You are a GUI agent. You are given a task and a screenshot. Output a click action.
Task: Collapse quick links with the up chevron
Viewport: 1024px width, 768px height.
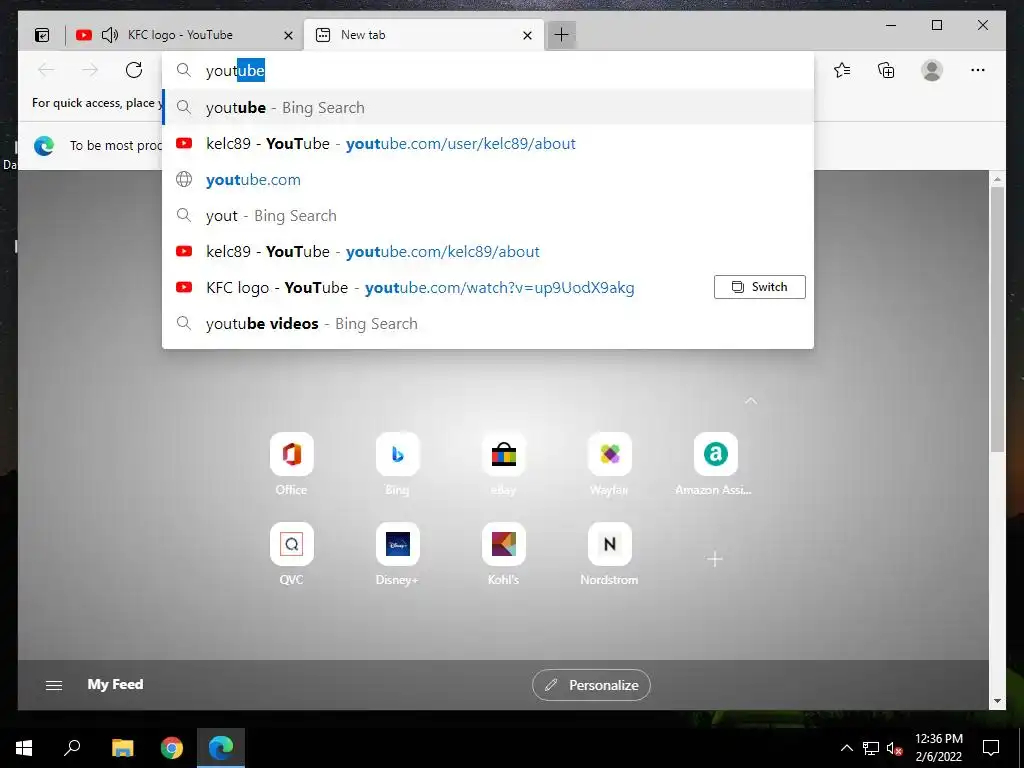(x=751, y=400)
